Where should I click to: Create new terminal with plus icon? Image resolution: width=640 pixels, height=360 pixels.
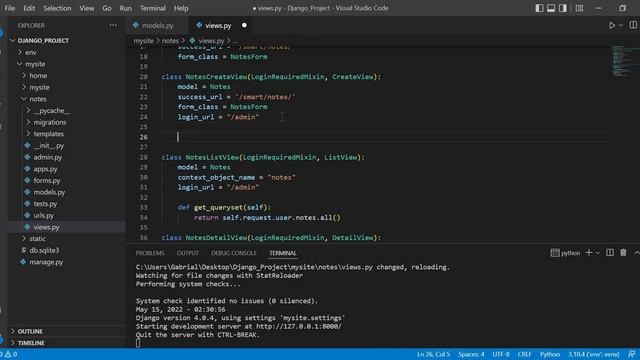589,253
